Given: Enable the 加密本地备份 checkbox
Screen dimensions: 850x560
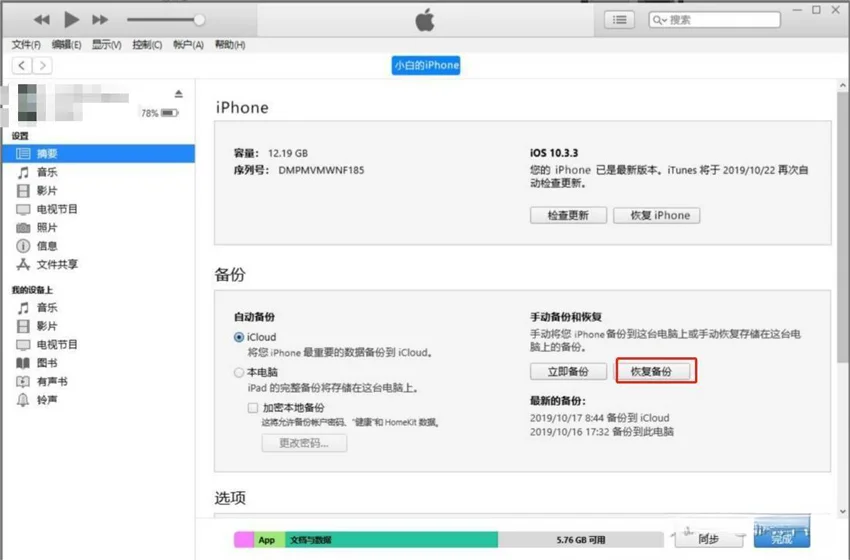Looking at the screenshot, I should click(253, 408).
